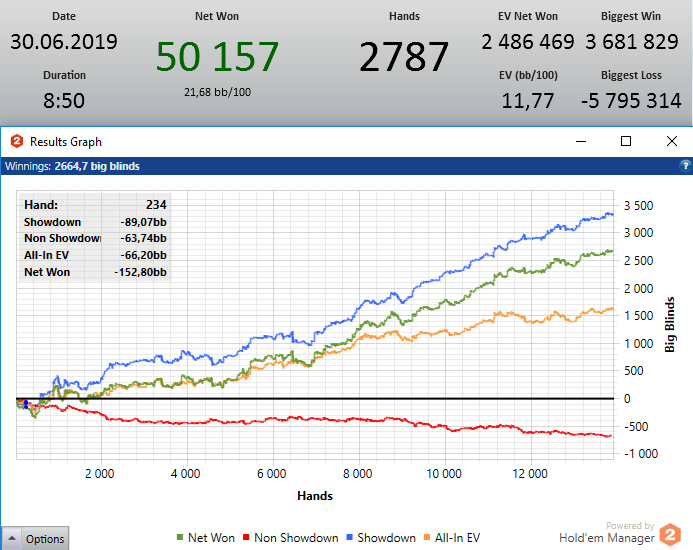The height and width of the screenshot is (550, 693).
Task: Click the Net Won -152,80bb tooltip value
Action: (x=141, y=272)
